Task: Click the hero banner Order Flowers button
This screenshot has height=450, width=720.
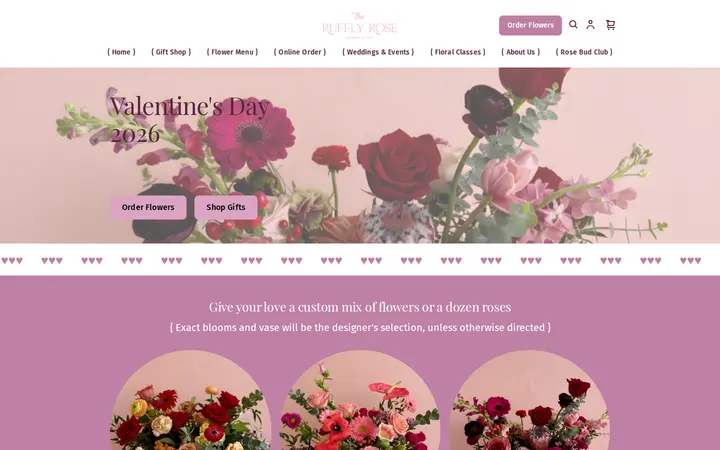Action: (x=148, y=208)
